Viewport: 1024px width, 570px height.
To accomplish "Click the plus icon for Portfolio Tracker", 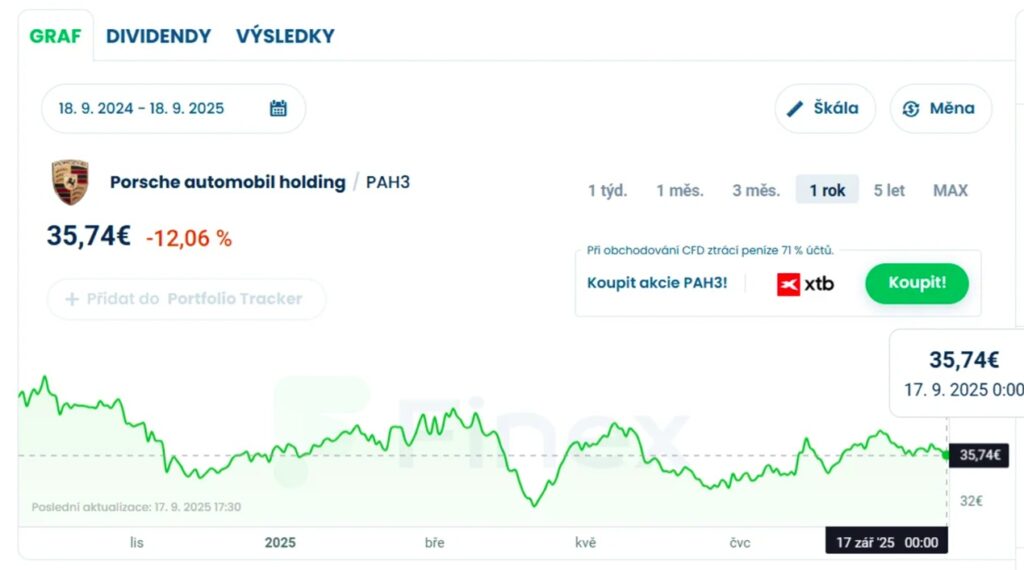I will point(72,299).
